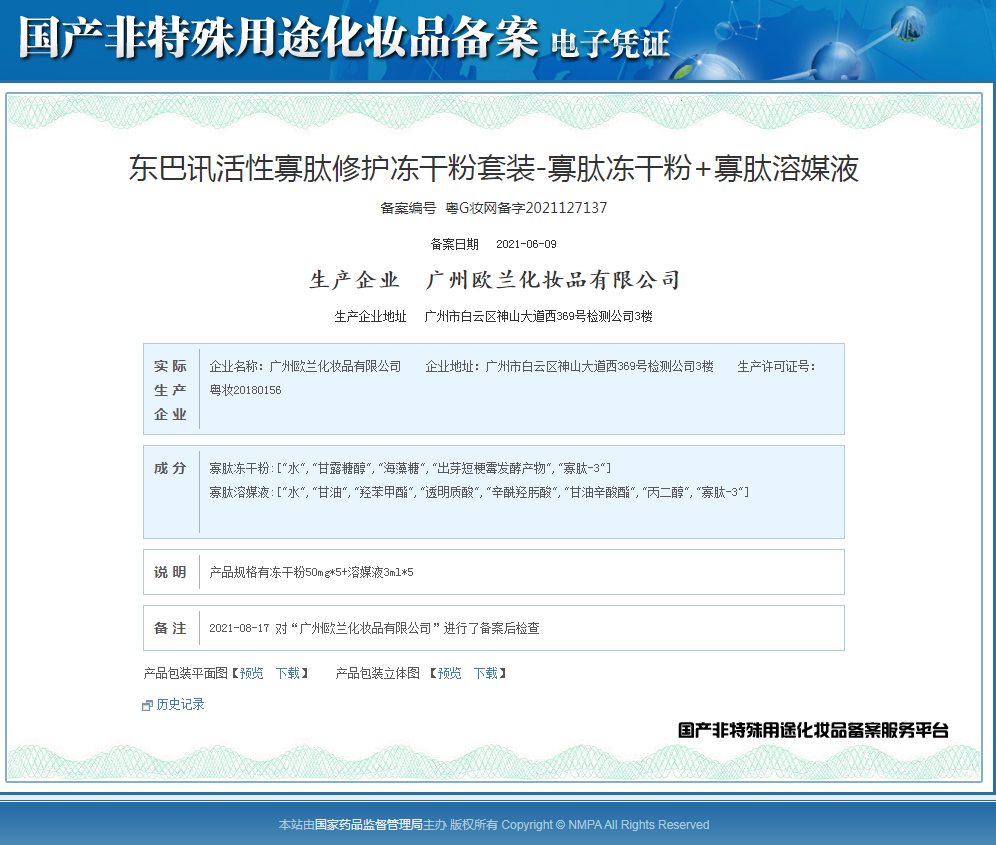
Task: Click the 国家药品监督管理局 footer text
Action: (368, 825)
